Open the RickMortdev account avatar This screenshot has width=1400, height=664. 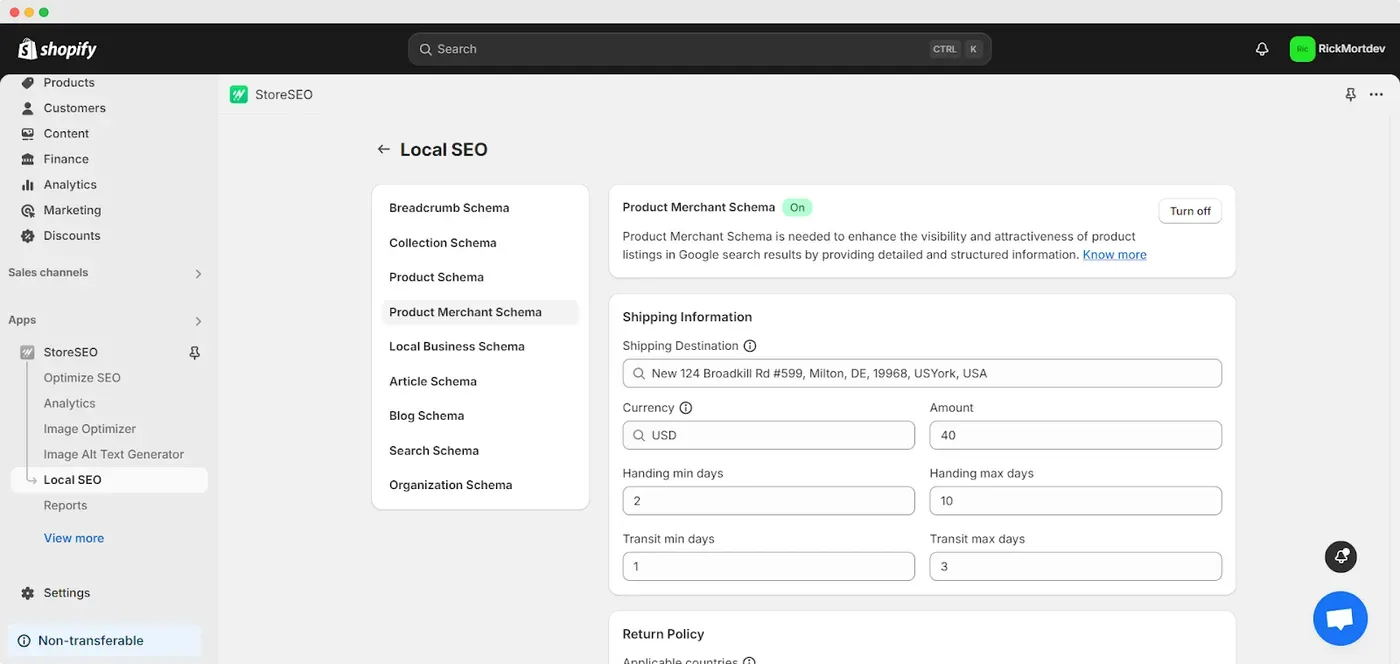click(x=1302, y=49)
